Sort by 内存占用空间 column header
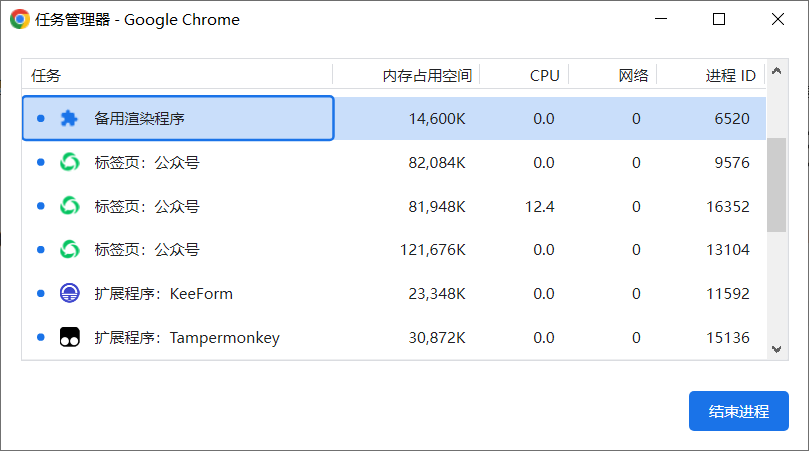 point(426,75)
